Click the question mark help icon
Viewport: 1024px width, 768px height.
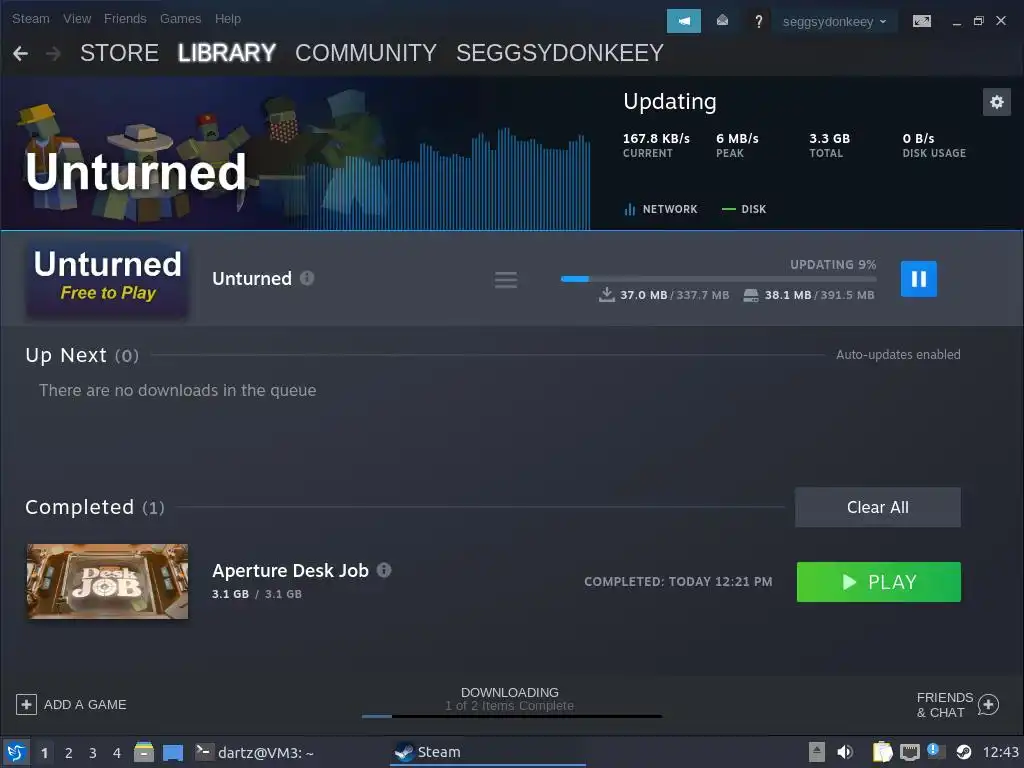pos(758,22)
